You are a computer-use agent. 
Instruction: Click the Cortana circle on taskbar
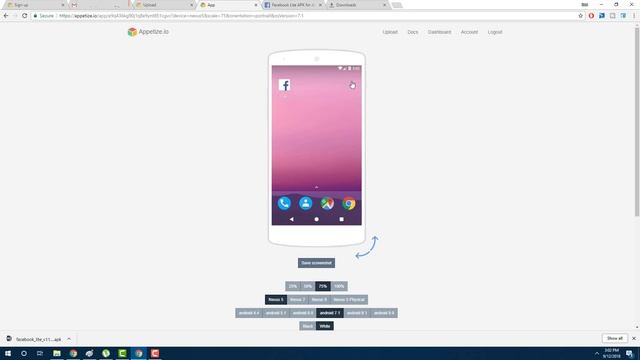click(24, 353)
